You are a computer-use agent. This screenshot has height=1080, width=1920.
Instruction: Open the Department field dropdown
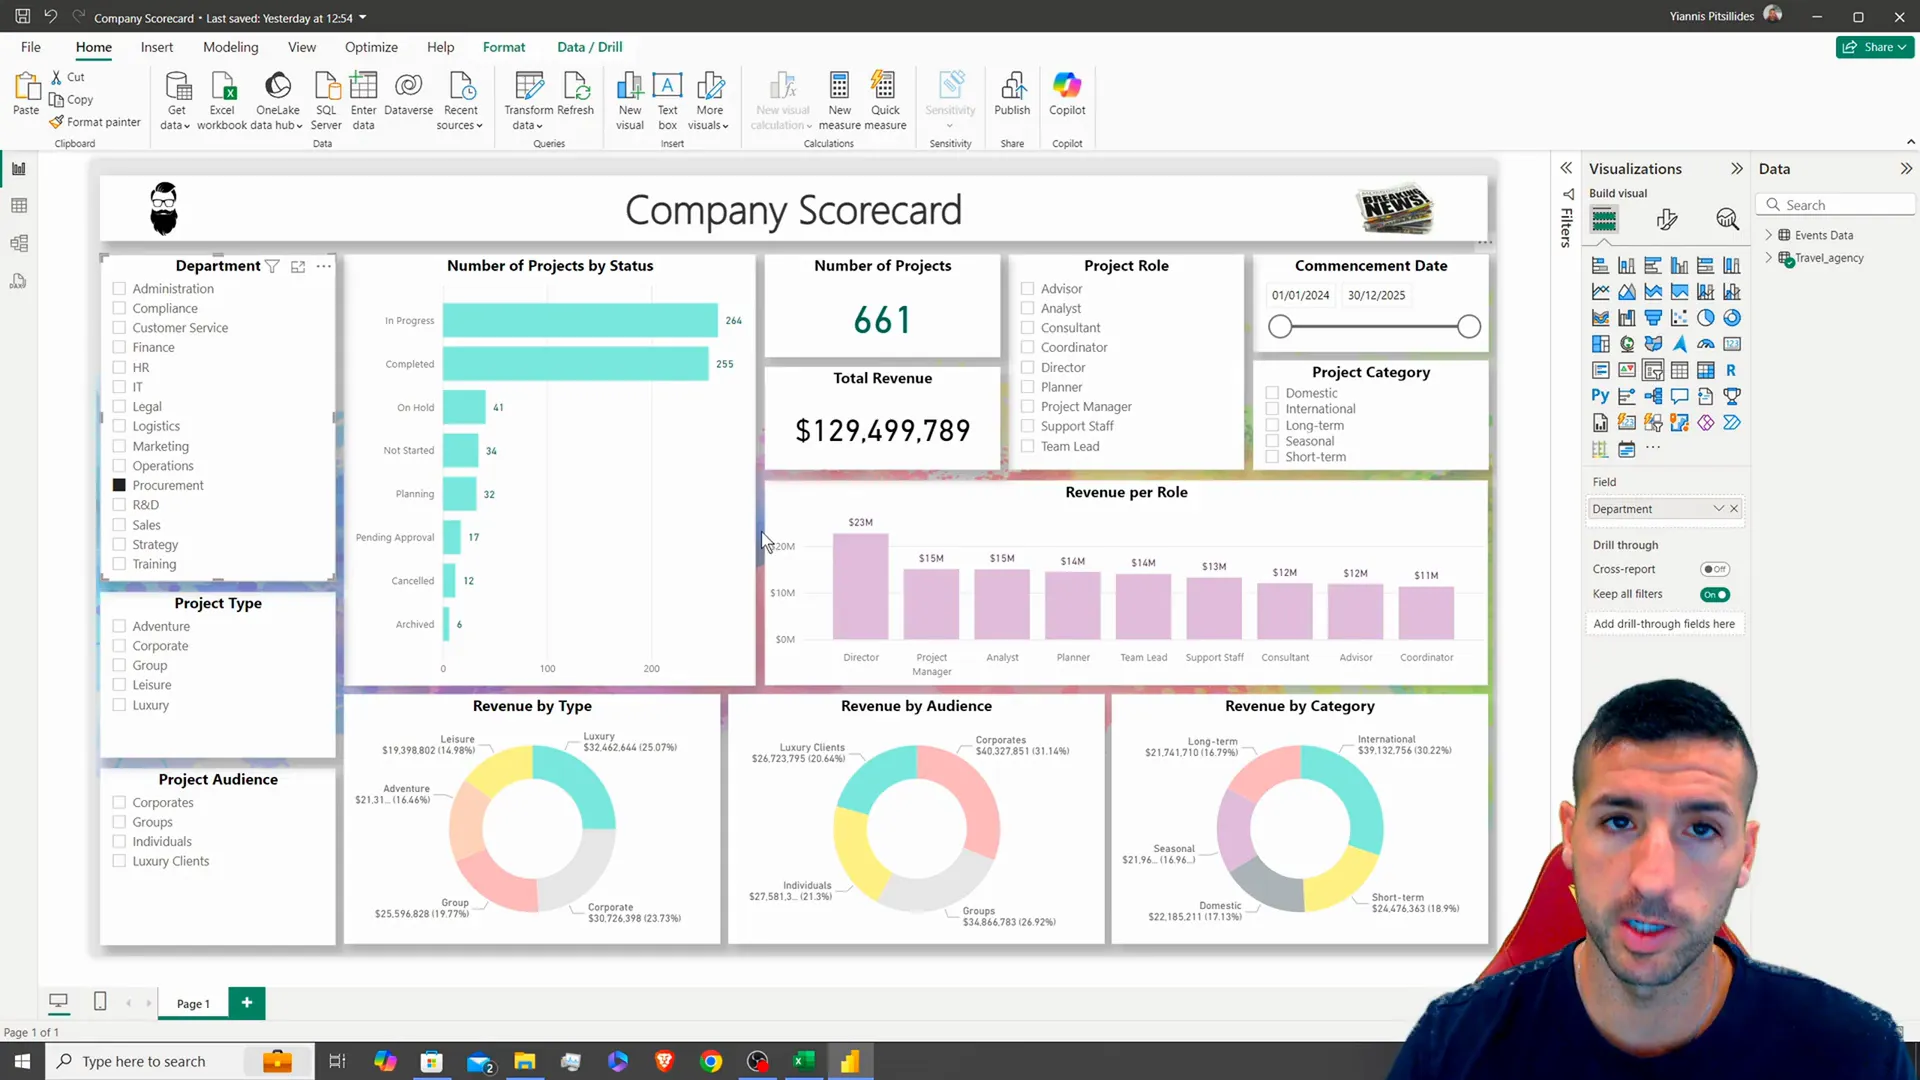1718,509
